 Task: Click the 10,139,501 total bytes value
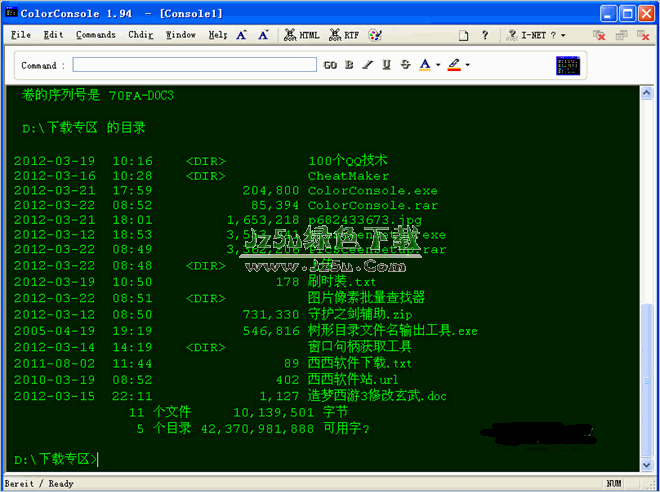274,412
